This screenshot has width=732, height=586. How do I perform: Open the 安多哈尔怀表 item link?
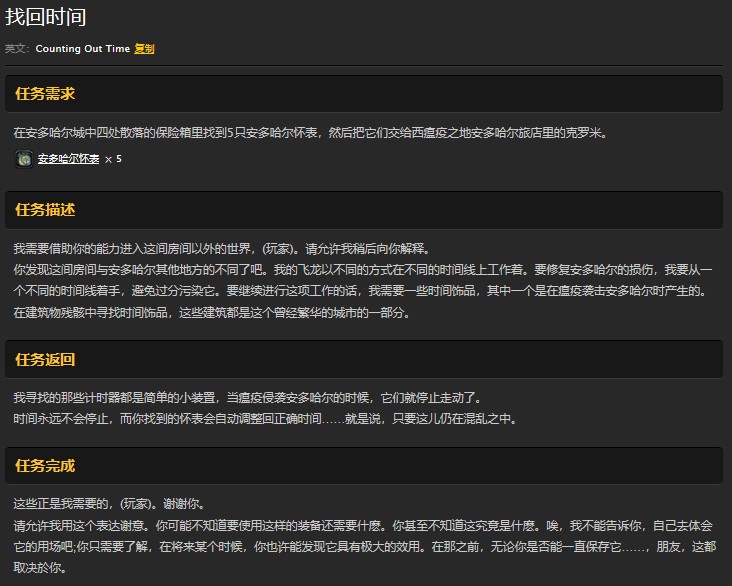(68, 159)
